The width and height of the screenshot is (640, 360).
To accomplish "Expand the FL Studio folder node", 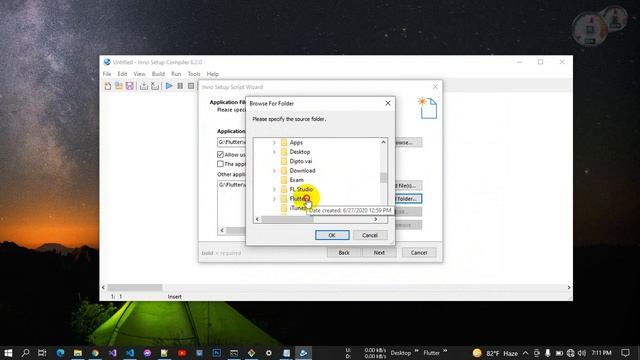I will point(274,189).
